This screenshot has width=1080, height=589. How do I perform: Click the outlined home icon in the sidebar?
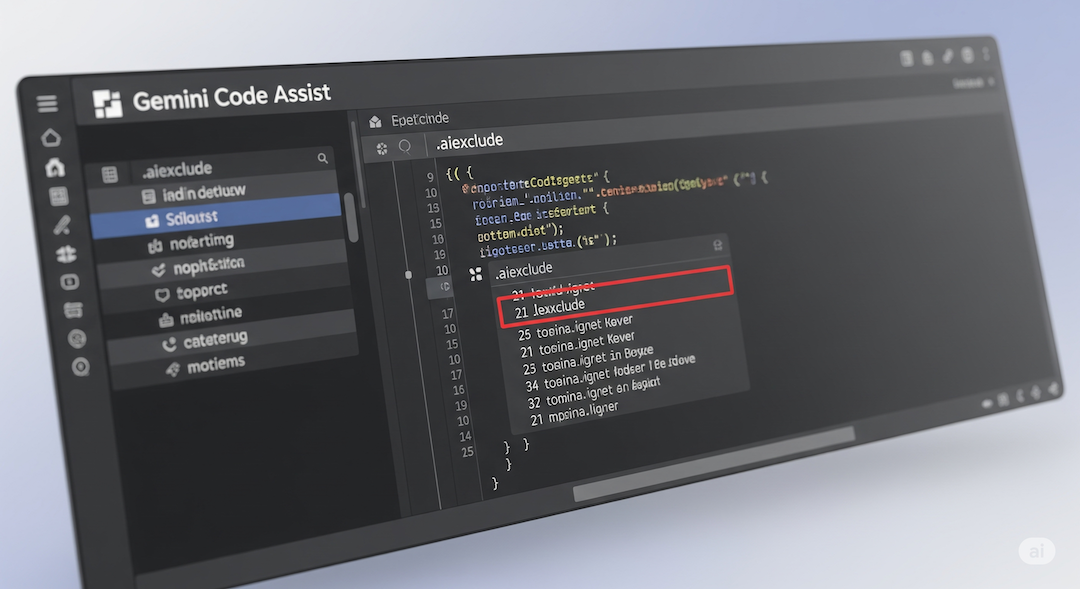[x=51, y=138]
